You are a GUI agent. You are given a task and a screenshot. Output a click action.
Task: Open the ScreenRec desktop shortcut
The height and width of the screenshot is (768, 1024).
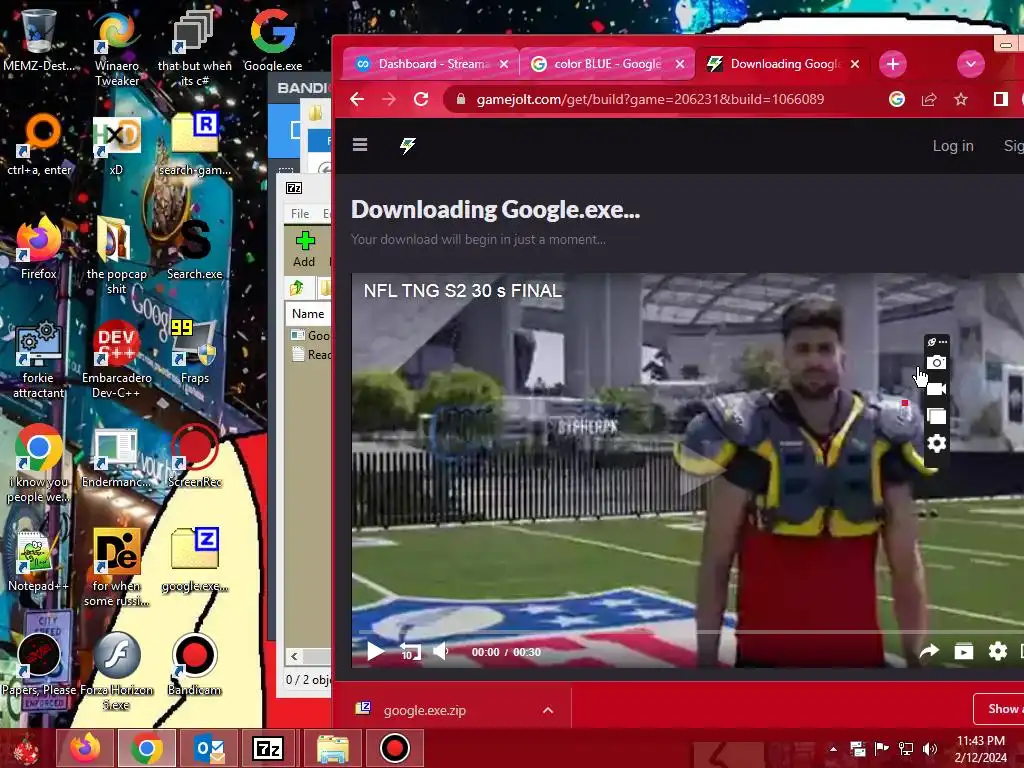[195, 456]
